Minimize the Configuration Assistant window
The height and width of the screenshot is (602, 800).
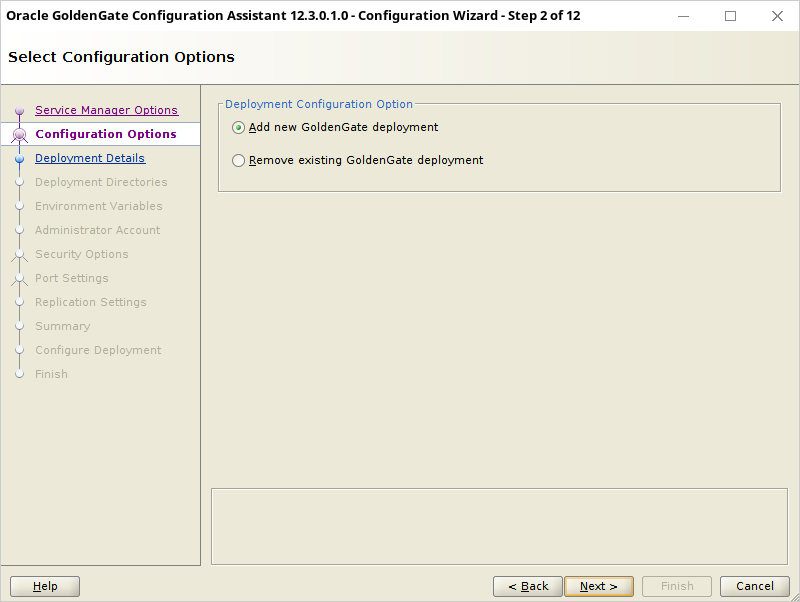coord(683,16)
